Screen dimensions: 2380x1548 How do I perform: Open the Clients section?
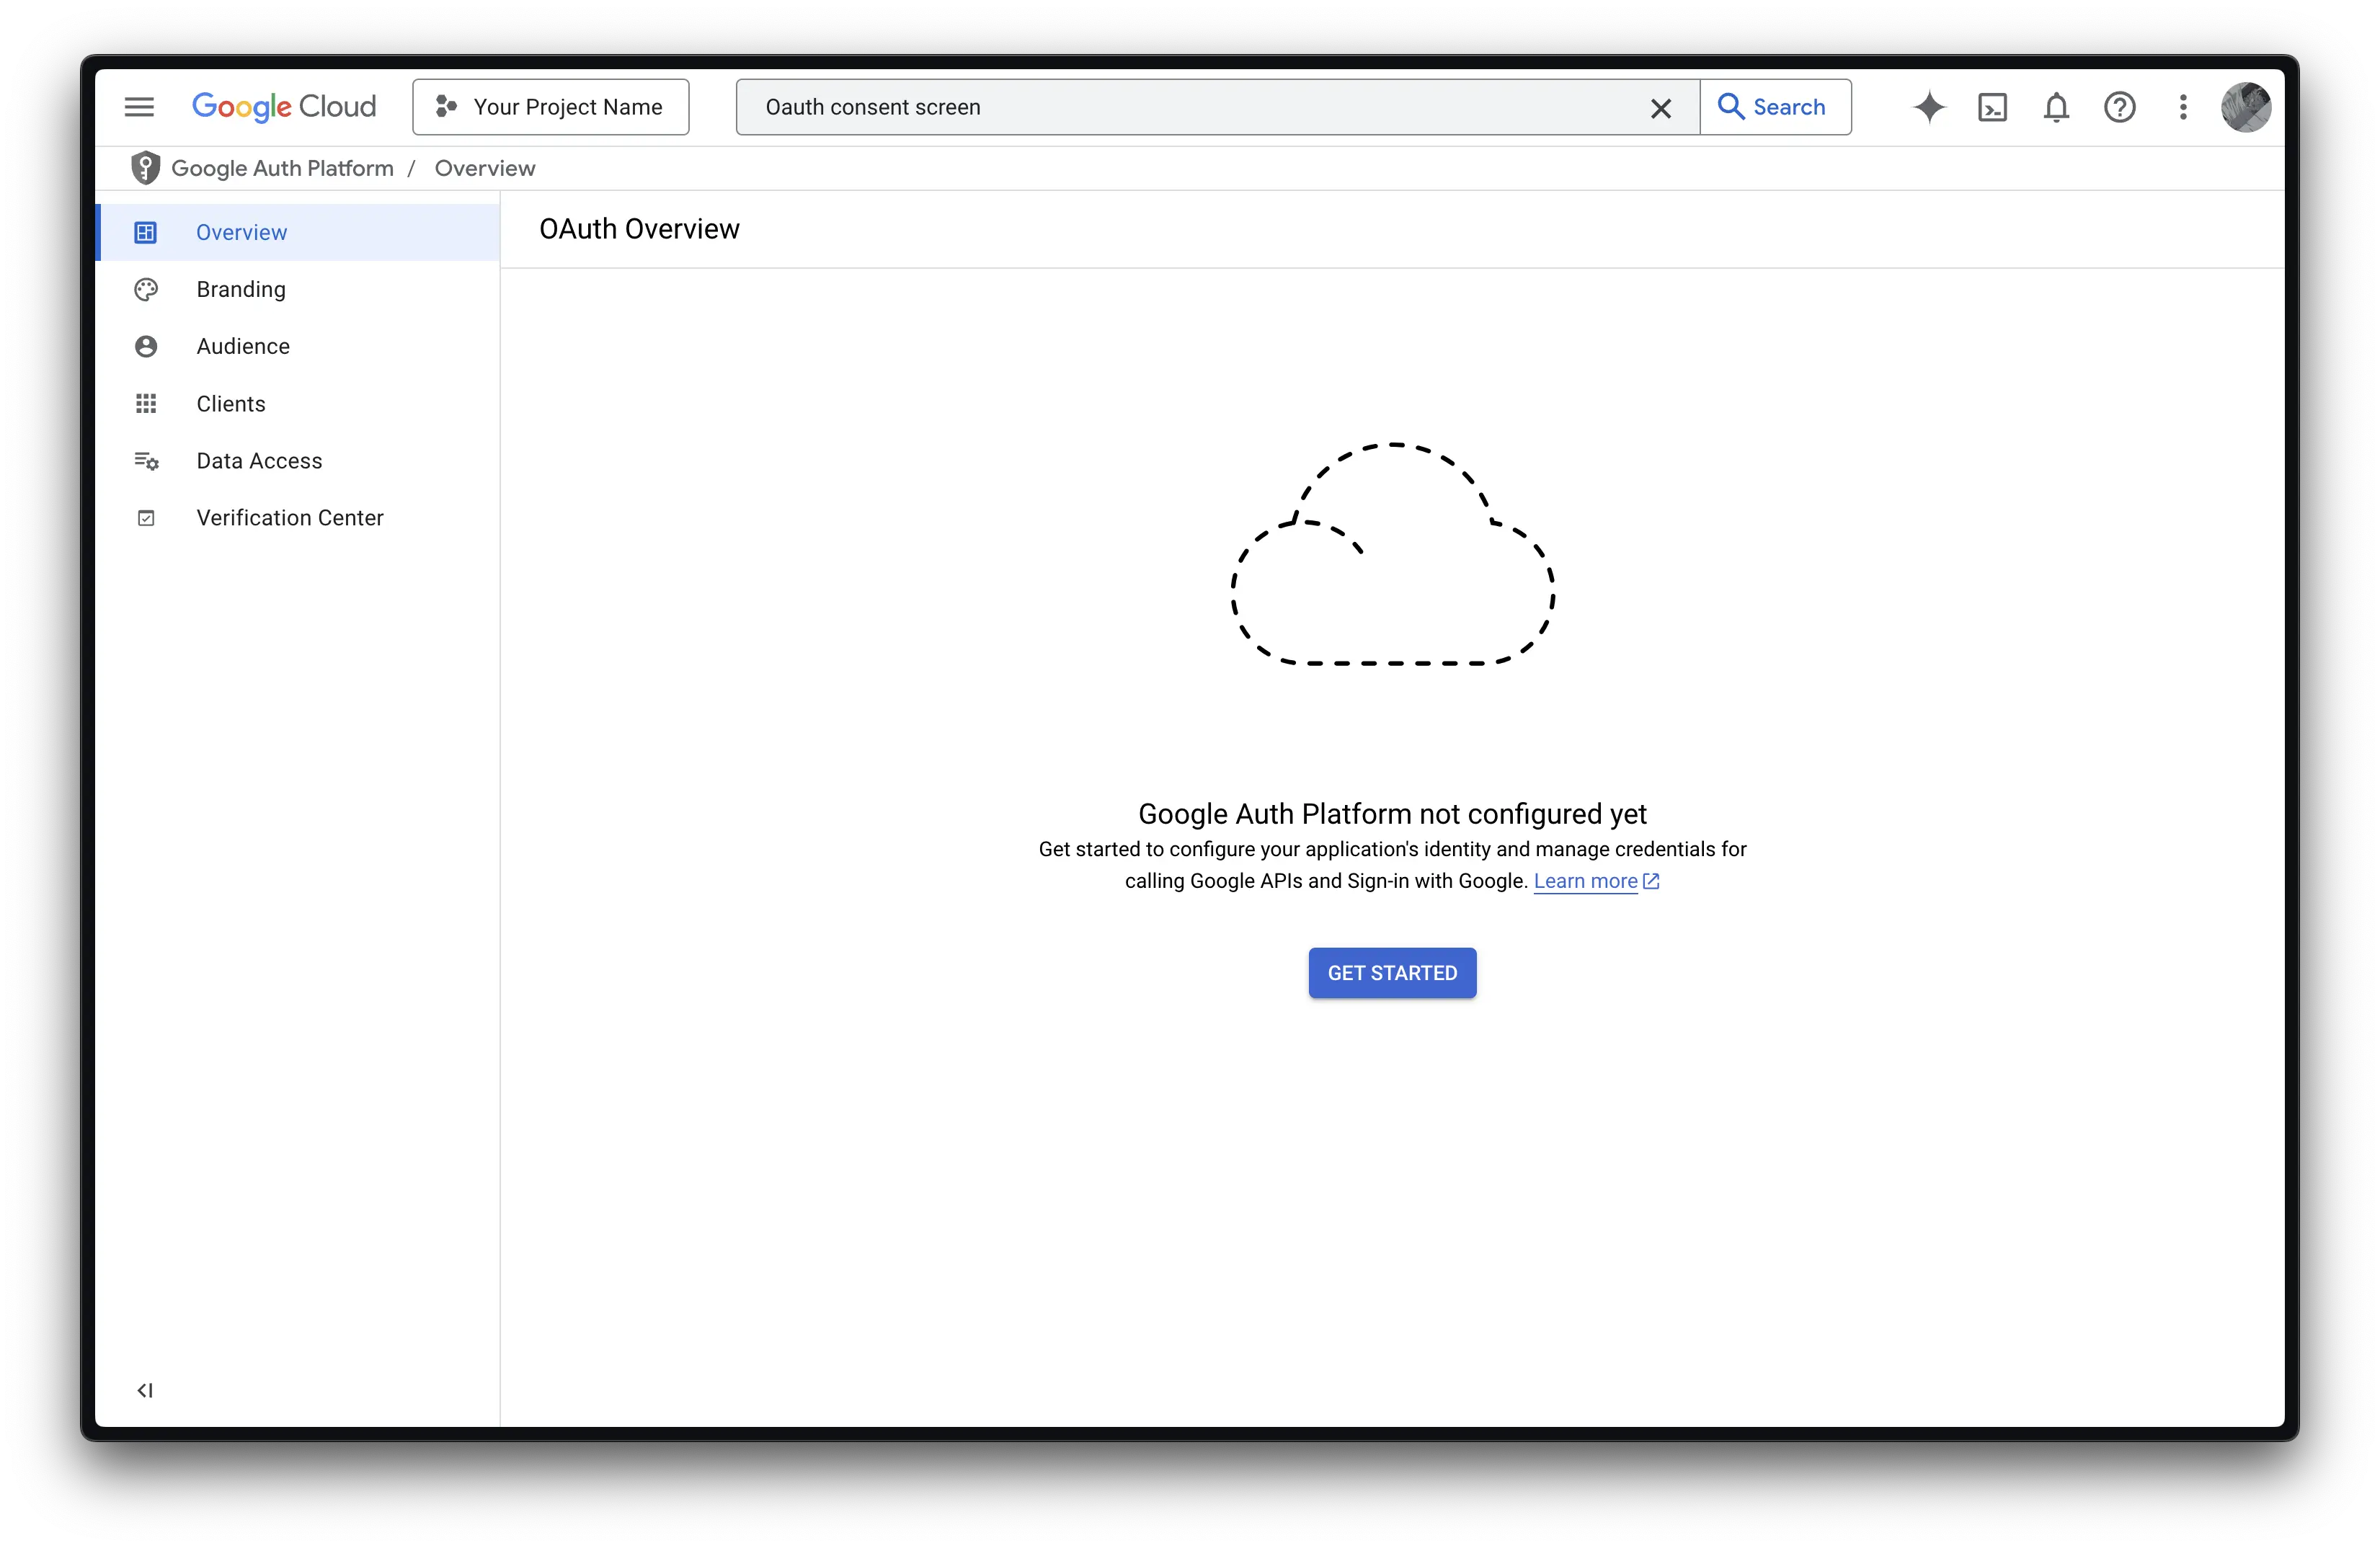298,404
